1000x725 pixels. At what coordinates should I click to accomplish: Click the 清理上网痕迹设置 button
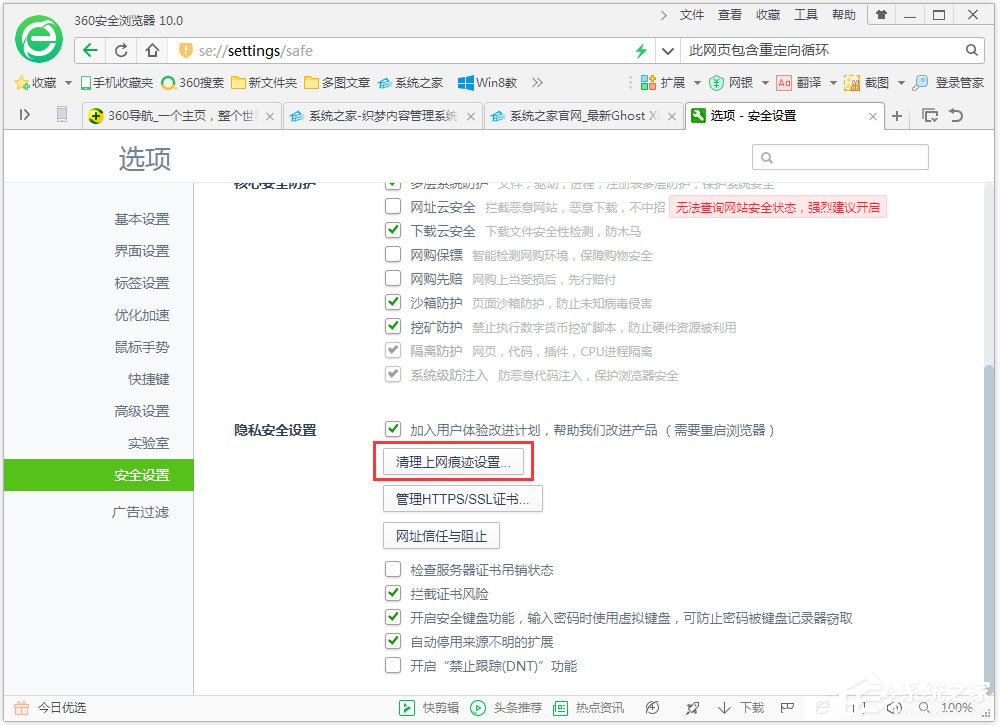453,461
